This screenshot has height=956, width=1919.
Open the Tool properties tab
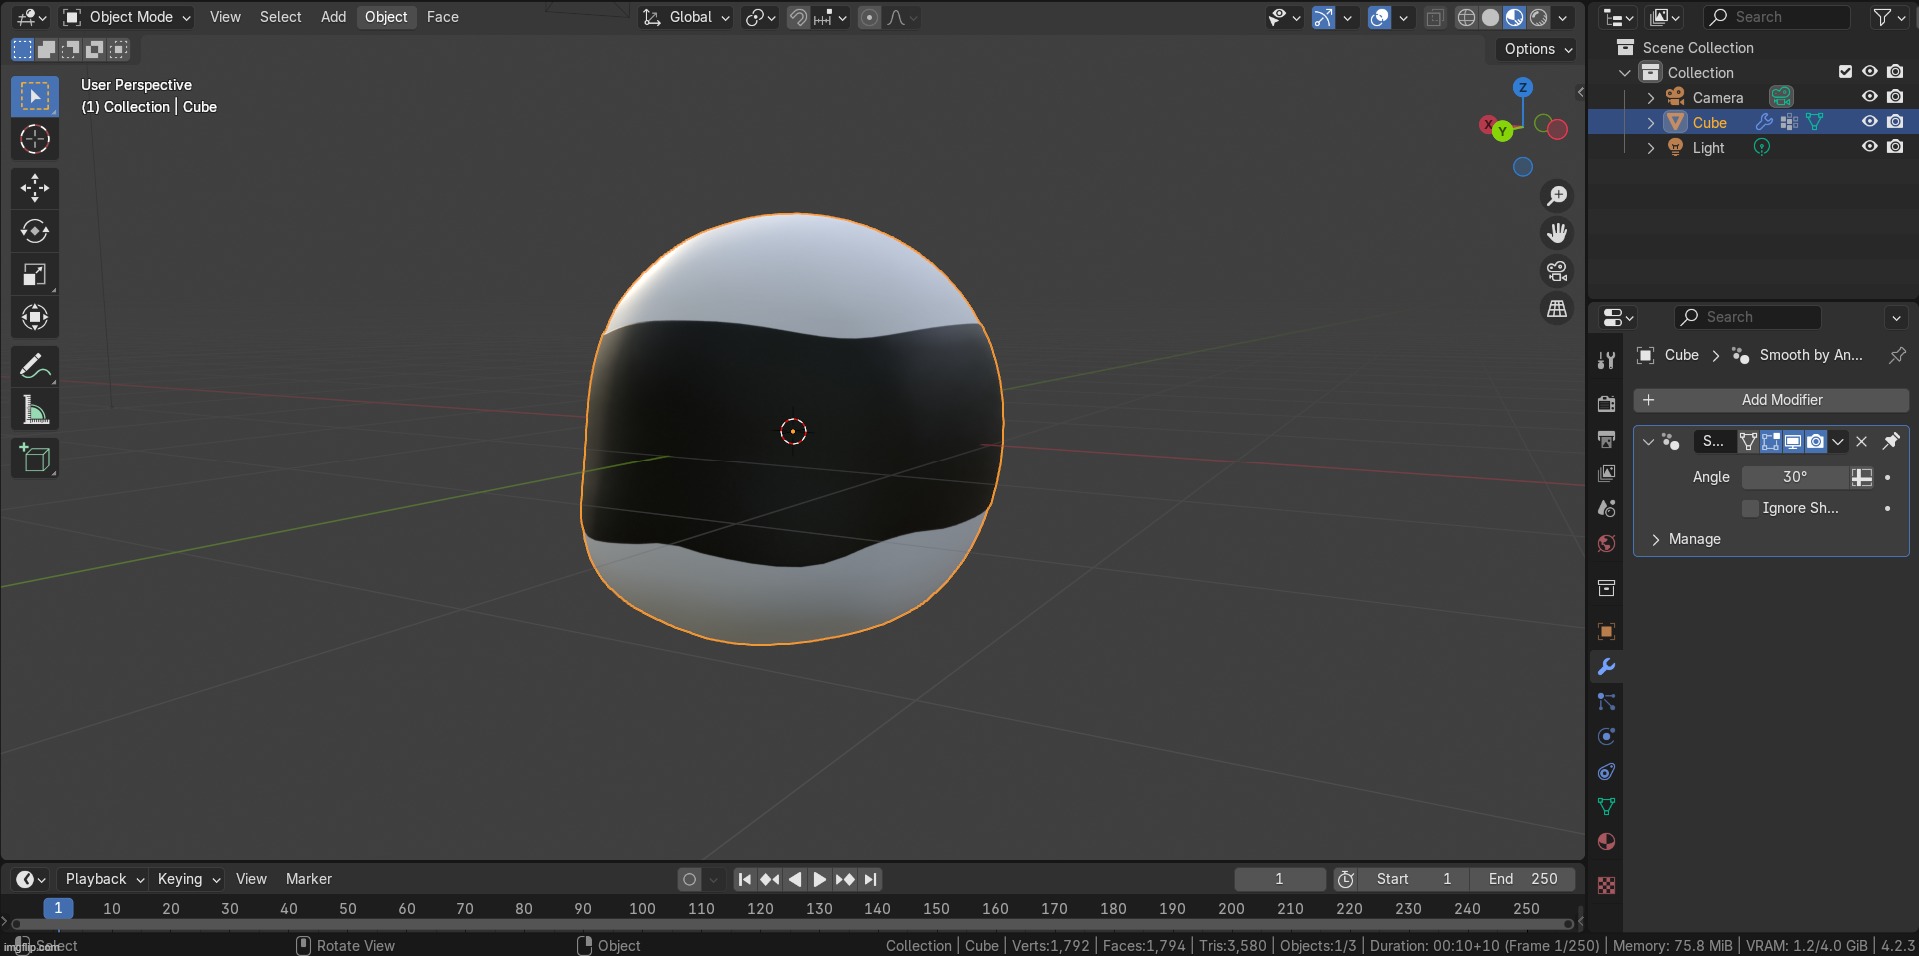[1606, 360]
